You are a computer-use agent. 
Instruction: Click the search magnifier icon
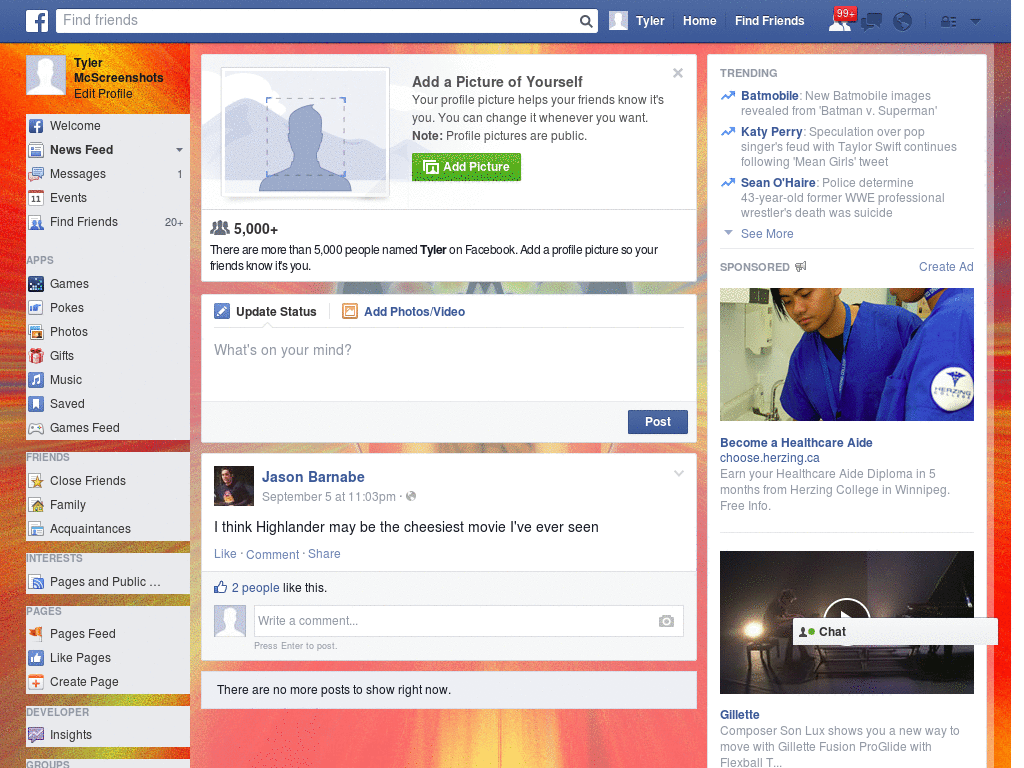pyautogui.click(x=586, y=21)
